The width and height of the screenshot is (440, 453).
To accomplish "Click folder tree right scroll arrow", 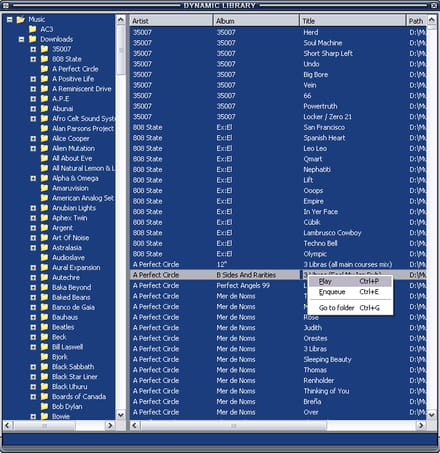I will [x=110, y=425].
